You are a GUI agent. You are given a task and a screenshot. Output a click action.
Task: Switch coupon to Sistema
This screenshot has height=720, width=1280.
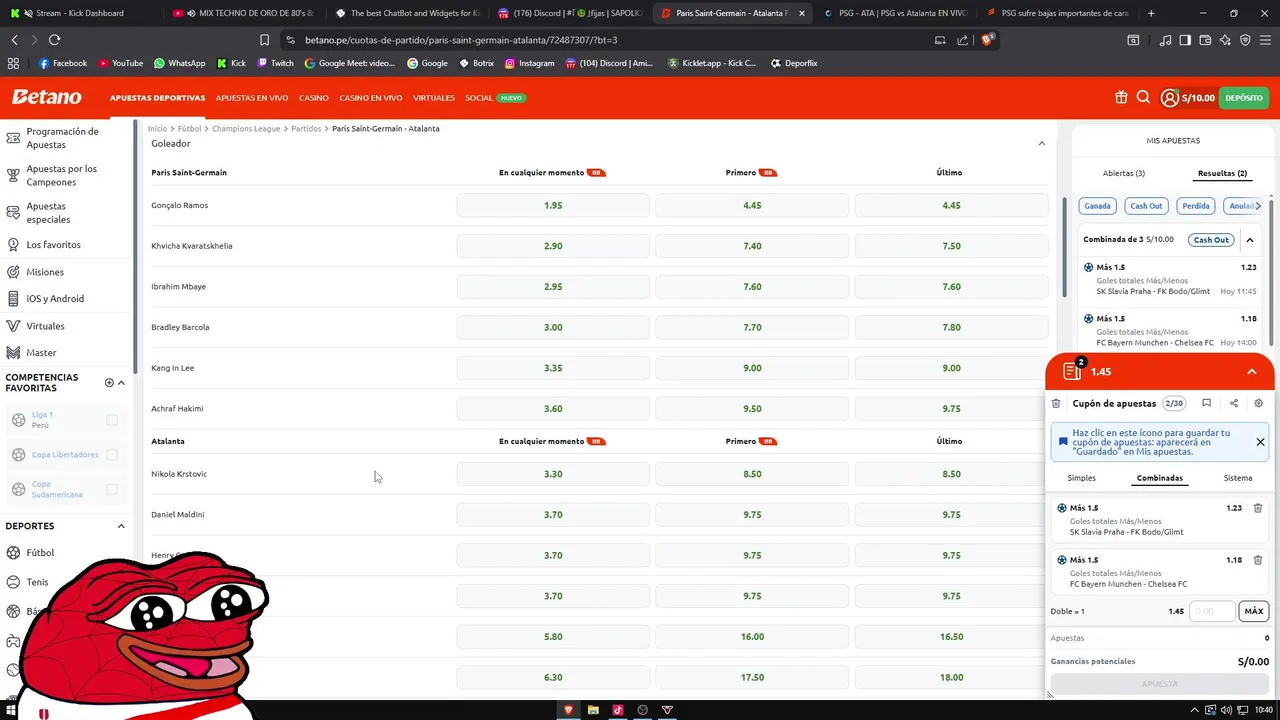click(x=1238, y=478)
